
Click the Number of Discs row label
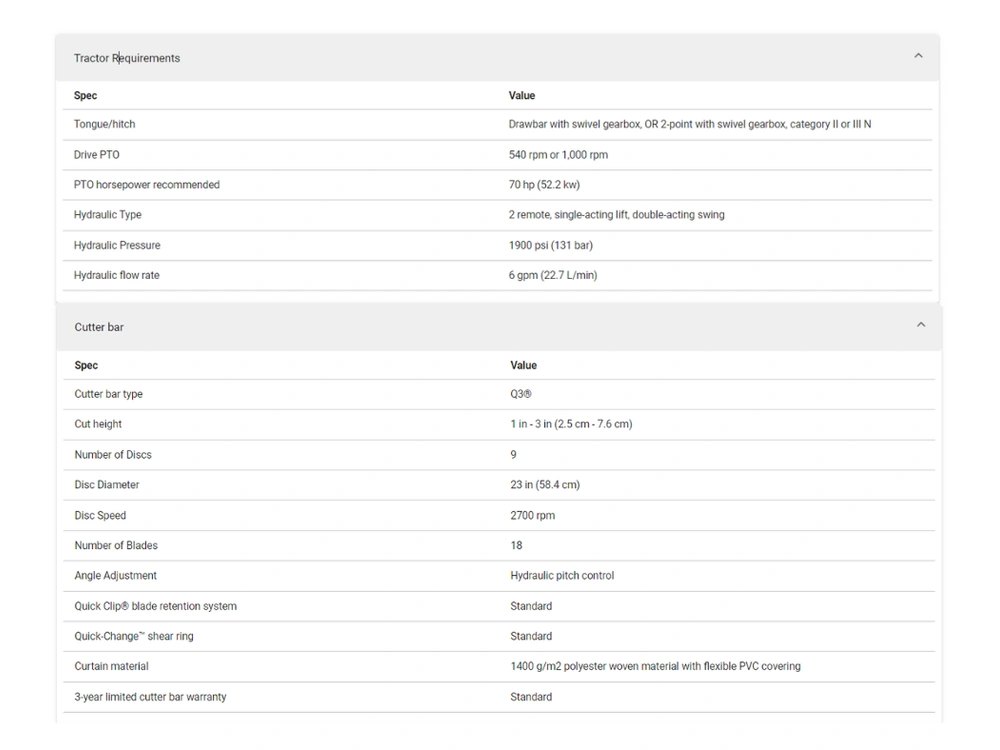pyautogui.click(x=113, y=455)
